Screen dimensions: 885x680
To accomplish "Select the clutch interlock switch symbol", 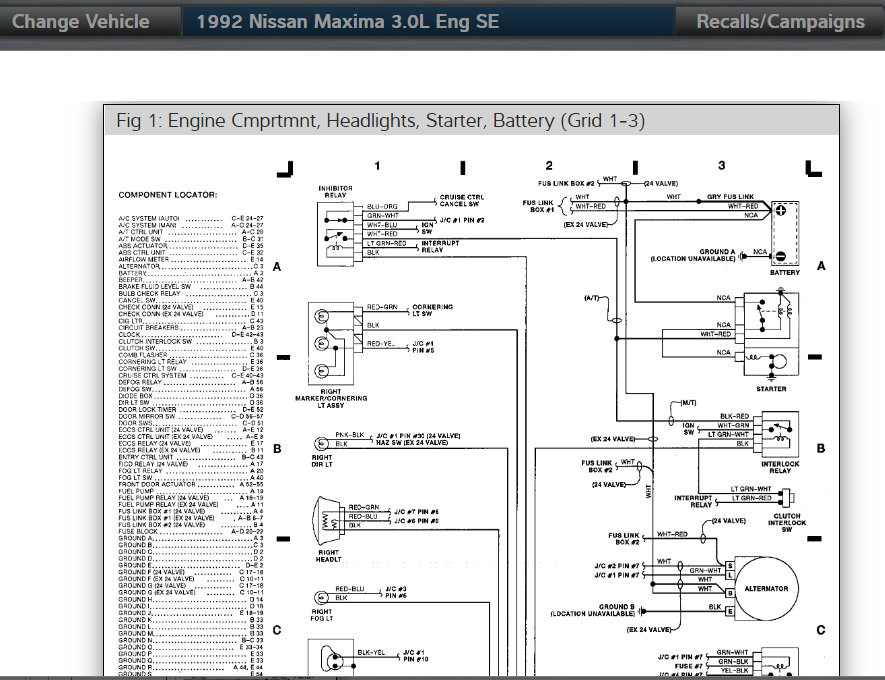I will 786,494.
